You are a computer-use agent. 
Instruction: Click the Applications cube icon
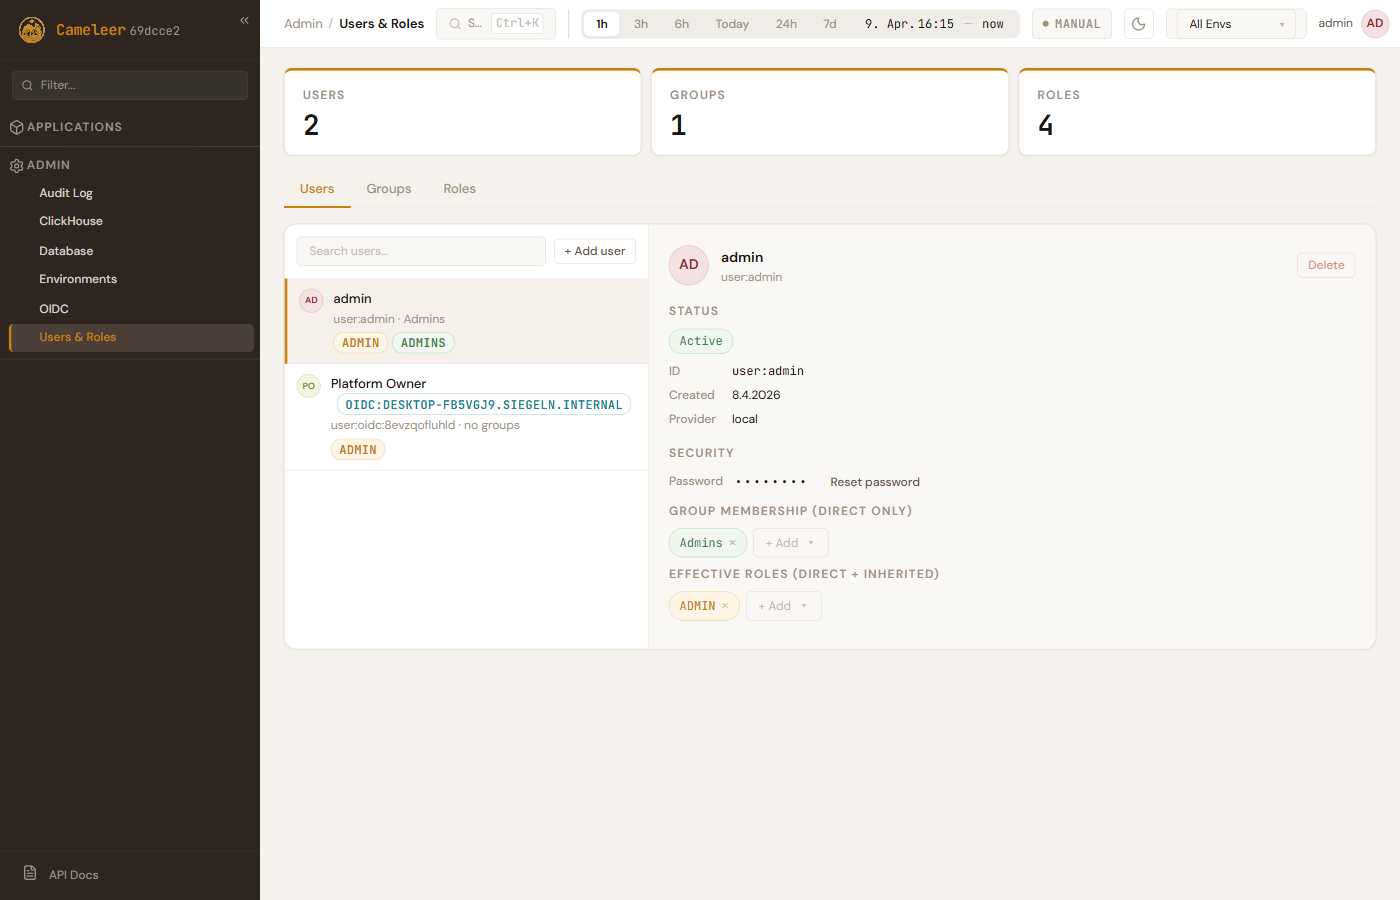click(16, 127)
